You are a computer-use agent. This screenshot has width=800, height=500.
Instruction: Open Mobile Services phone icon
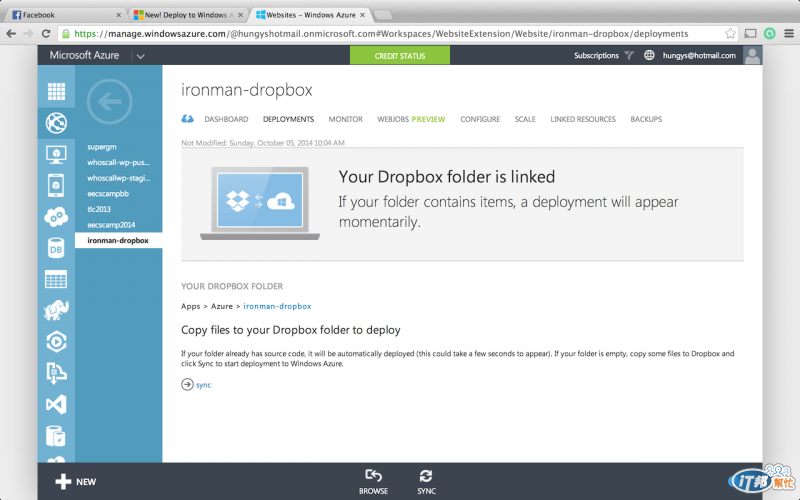pyautogui.click(x=56, y=185)
